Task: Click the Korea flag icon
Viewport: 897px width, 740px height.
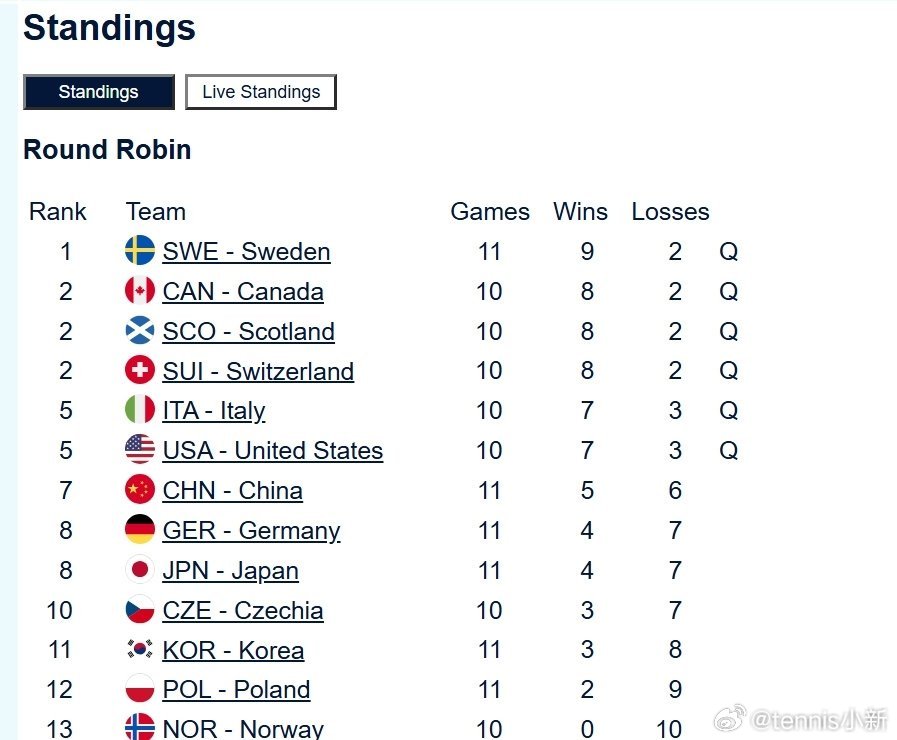Action: click(140, 649)
